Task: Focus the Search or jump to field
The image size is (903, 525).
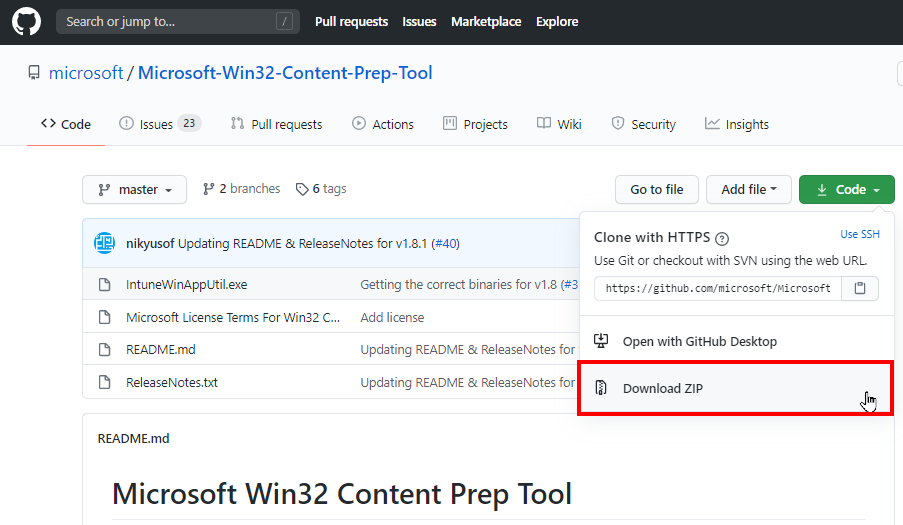Action: click(x=177, y=22)
